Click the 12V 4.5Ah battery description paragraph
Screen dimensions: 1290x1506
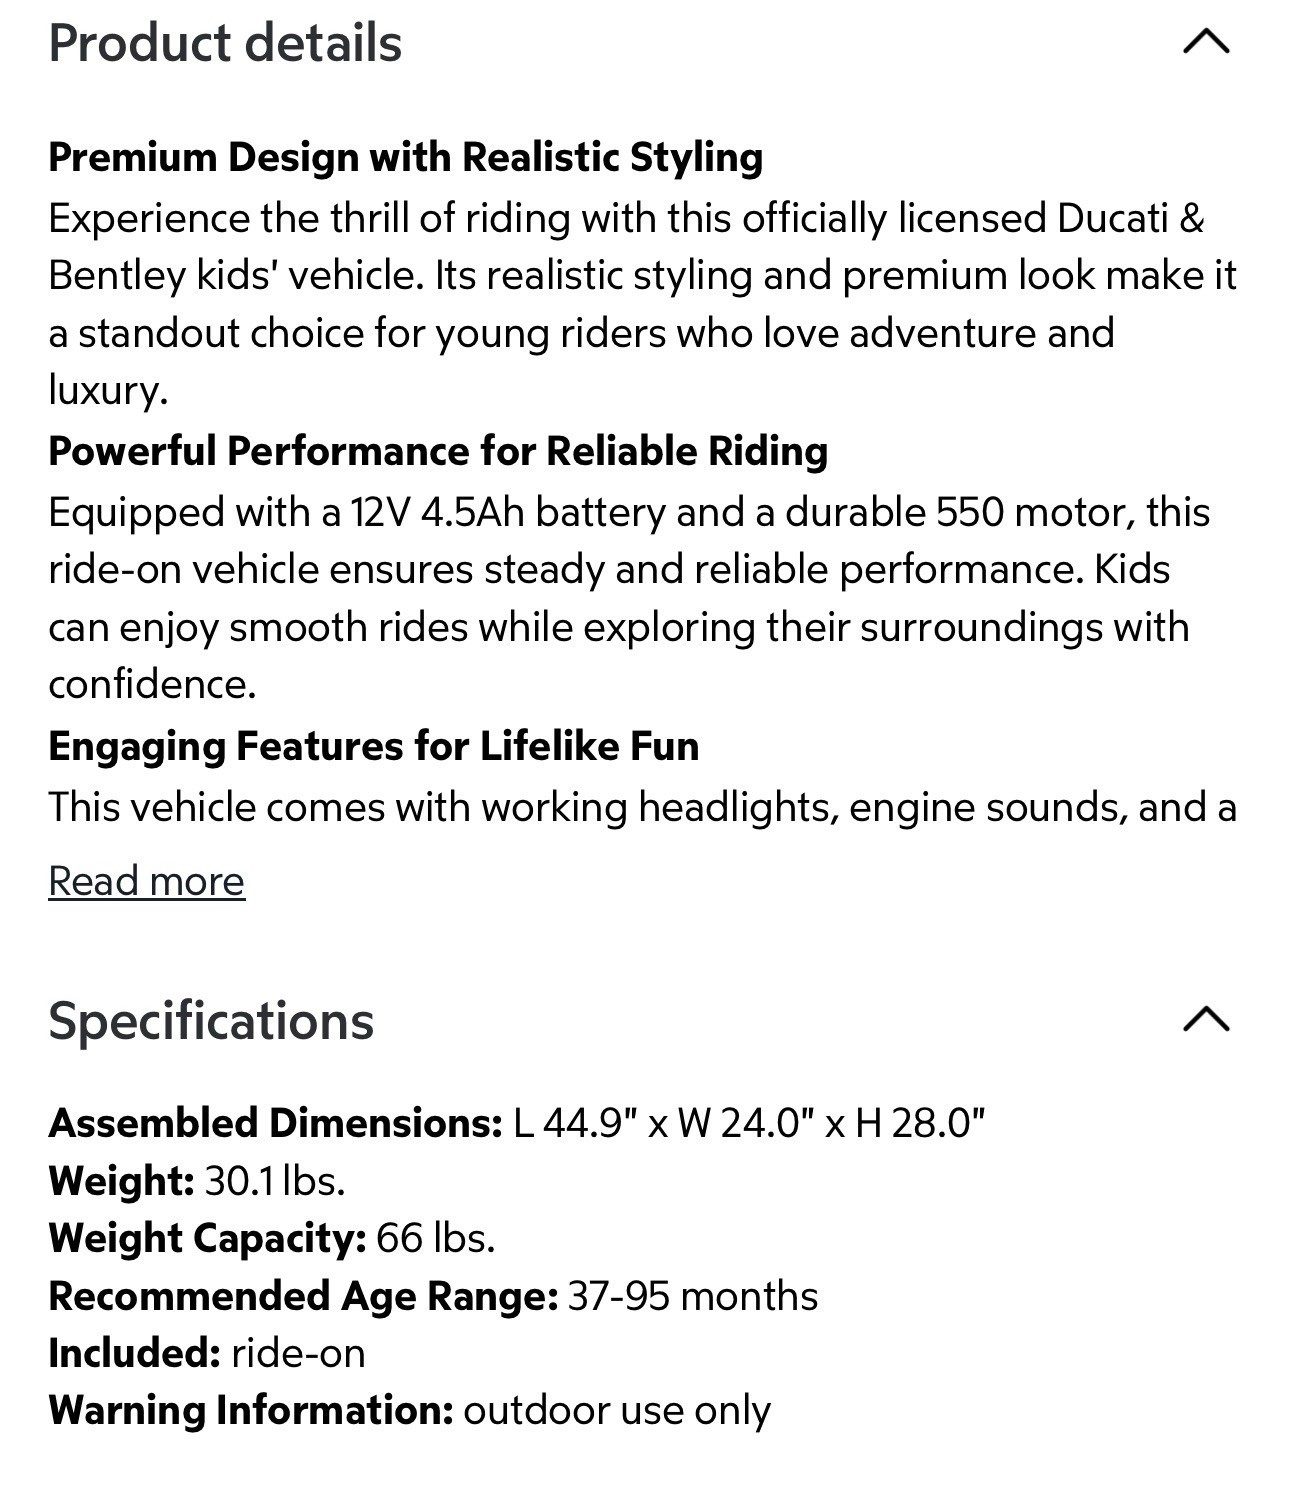click(x=629, y=598)
